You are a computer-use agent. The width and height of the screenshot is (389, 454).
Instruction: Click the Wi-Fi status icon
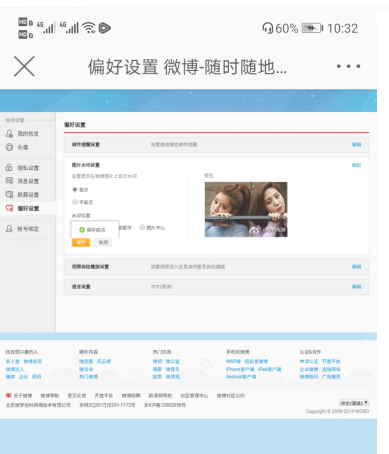89,28
